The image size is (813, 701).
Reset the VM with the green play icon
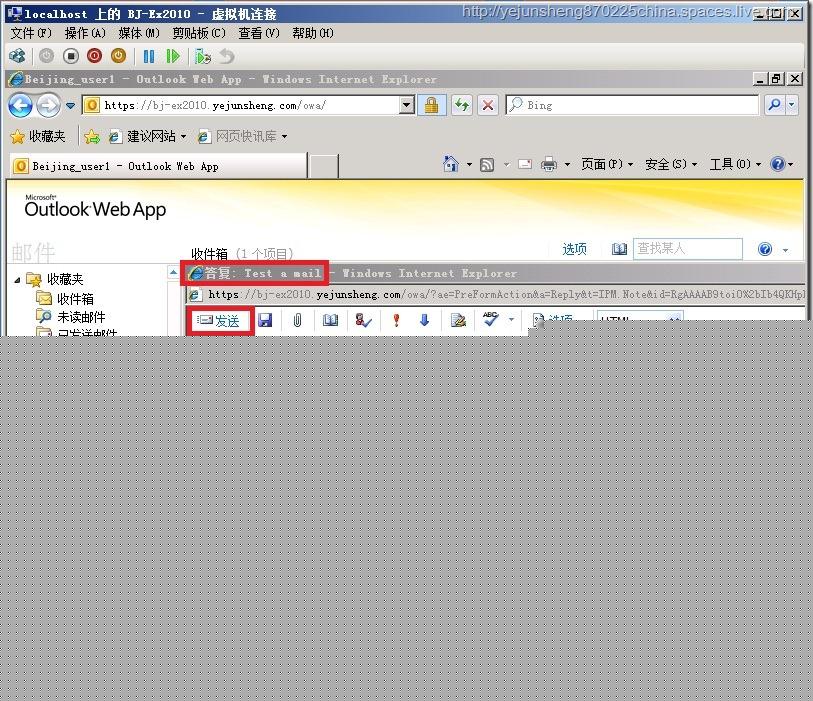tap(173, 56)
